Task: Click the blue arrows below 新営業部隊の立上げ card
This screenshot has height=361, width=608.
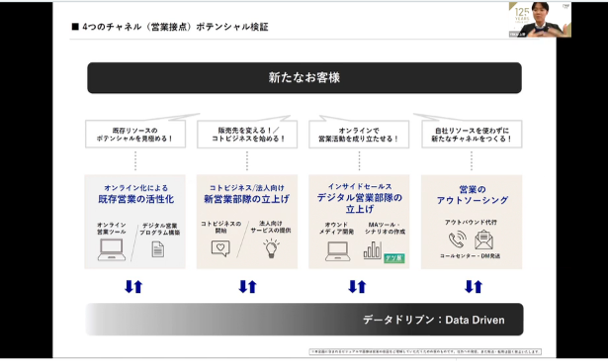Action: coord(248,287)
